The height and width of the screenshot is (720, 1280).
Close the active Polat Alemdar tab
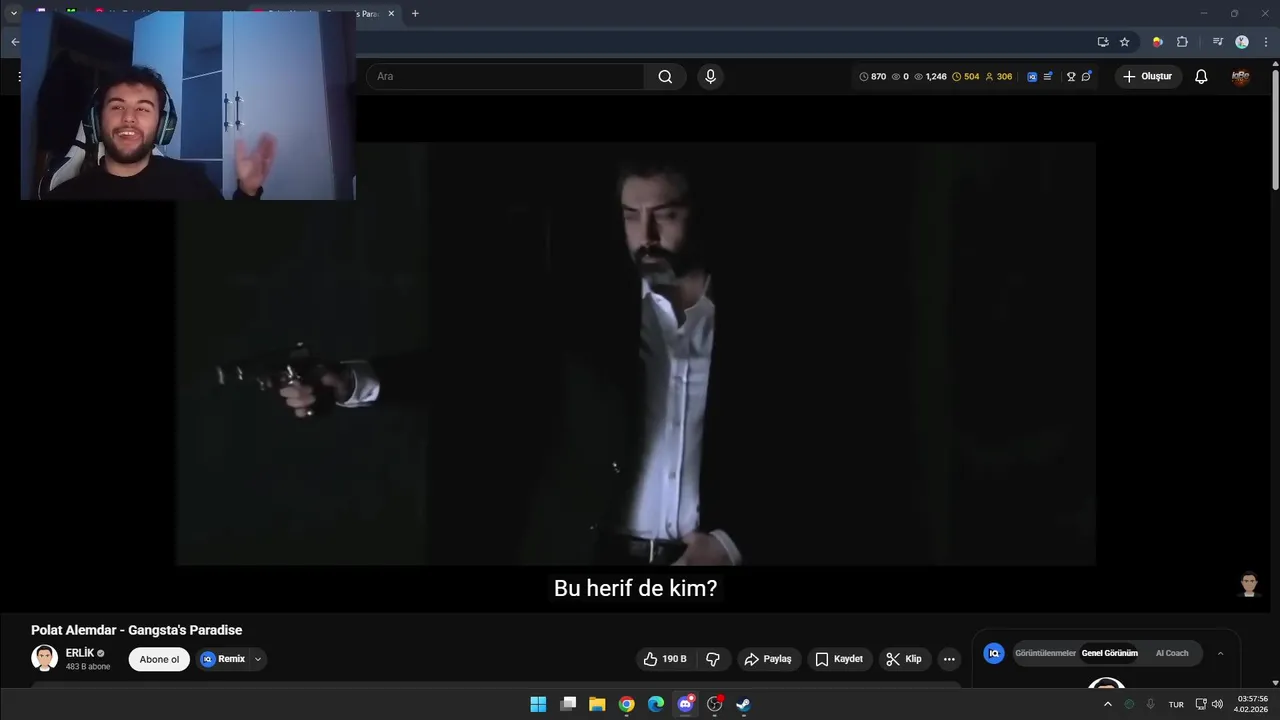pos(391,14)
